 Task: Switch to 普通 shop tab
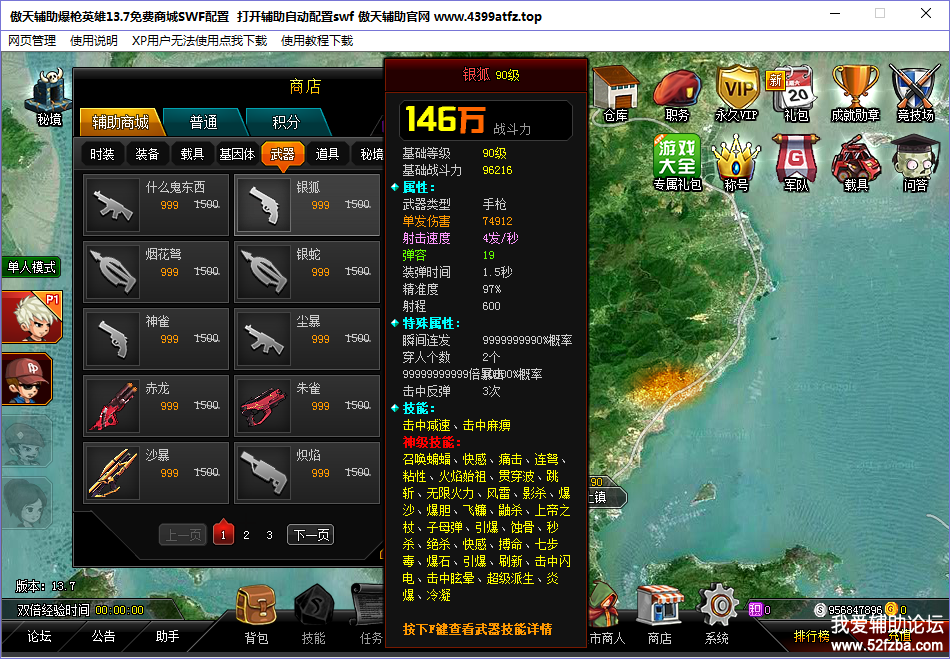[204, 122]
